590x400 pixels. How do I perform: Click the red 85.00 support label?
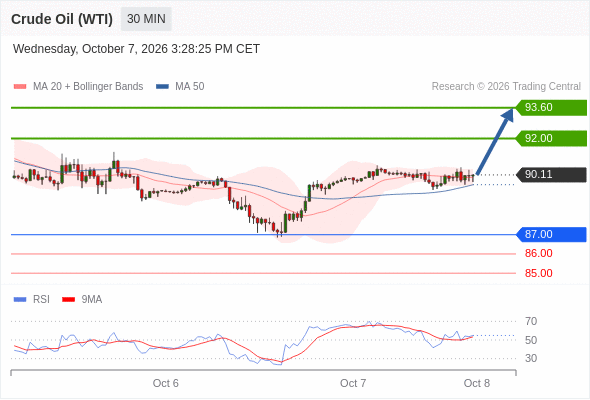(539, 273)
